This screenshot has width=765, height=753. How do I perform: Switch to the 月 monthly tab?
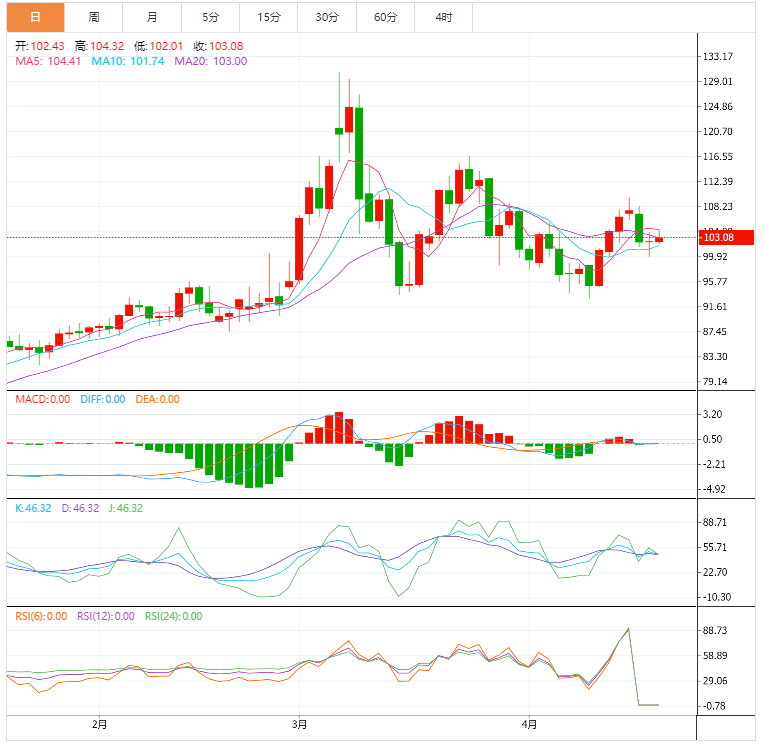tap(152, 17)
